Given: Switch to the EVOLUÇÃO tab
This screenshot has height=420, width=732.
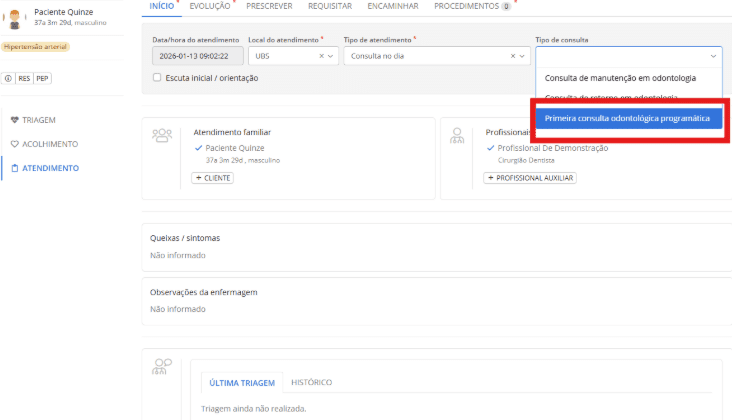Looking at the screenshot, I should 210,7.
